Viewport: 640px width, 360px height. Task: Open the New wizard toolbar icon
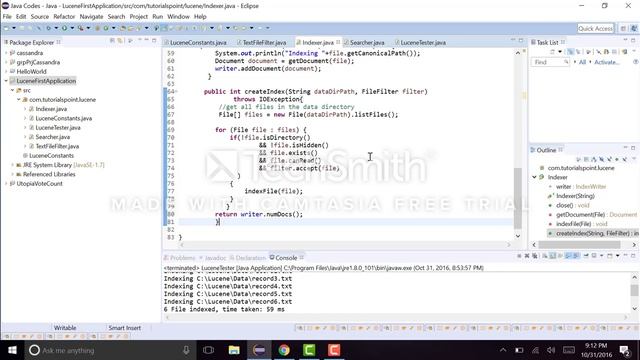(7, 28)
